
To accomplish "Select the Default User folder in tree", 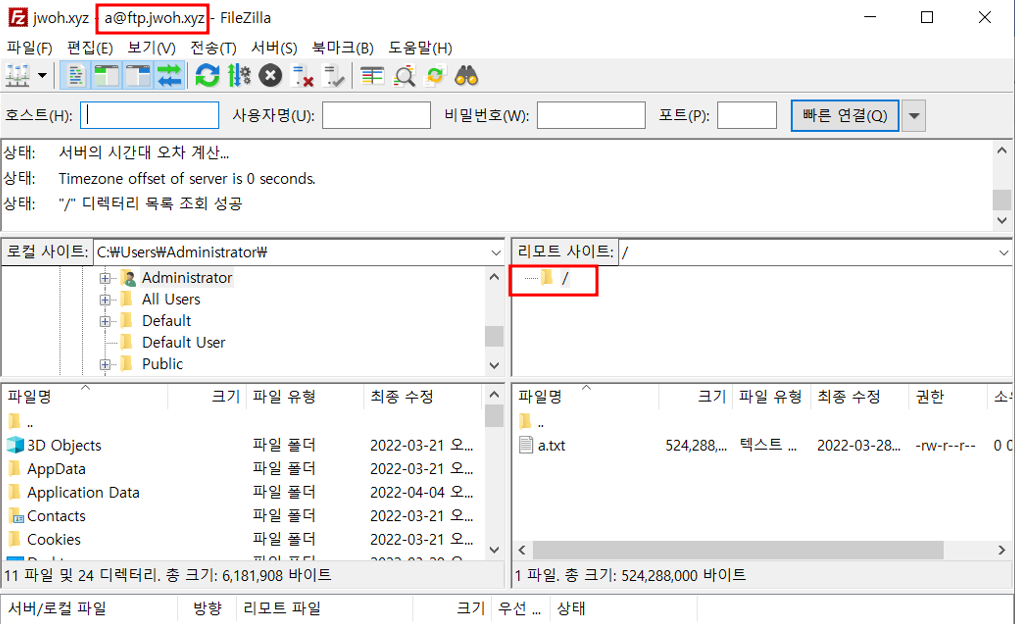I will 183,342.
